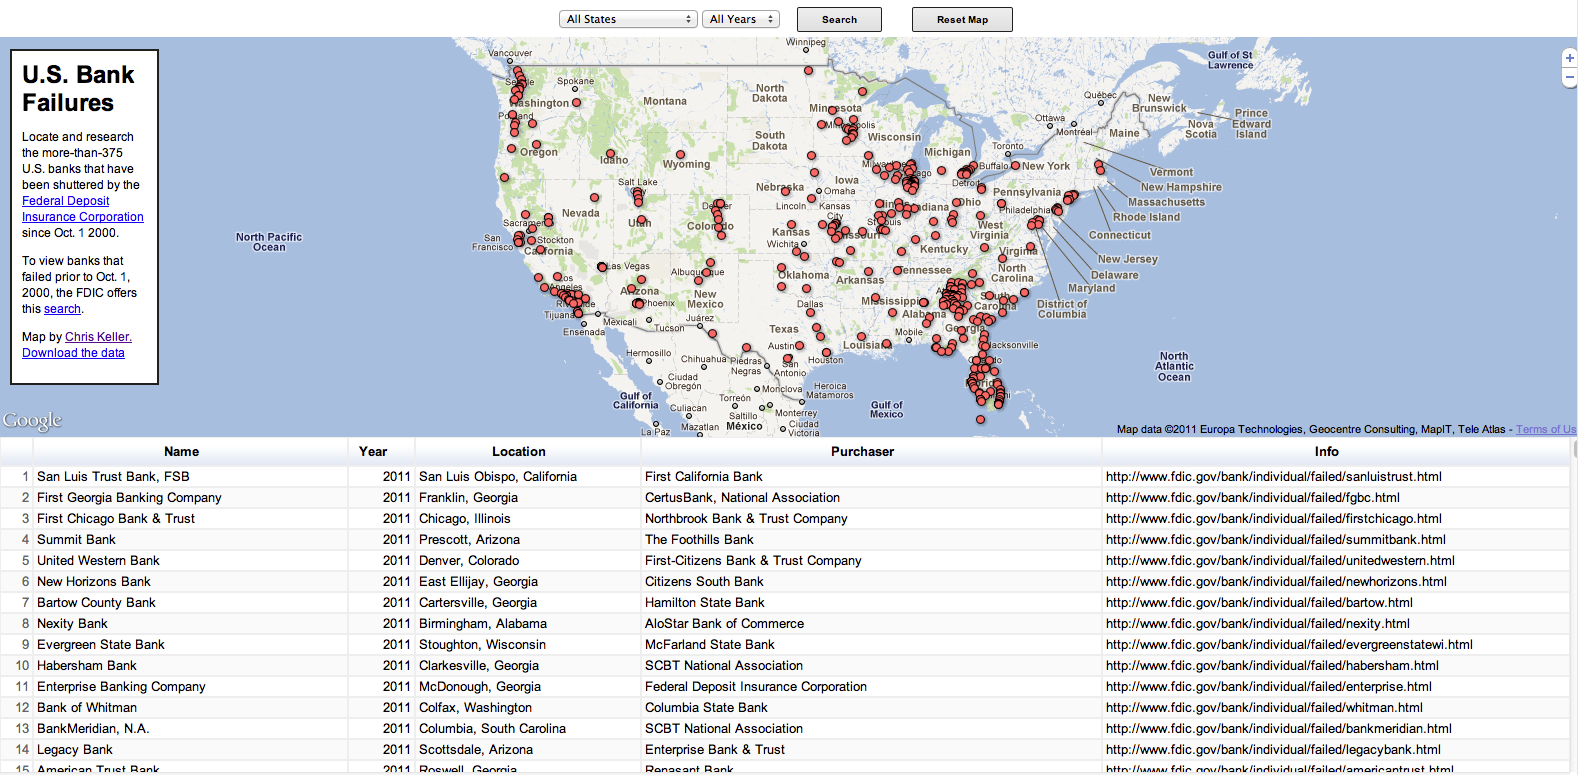Image resolution: width=1578 pixels, height=775 pixels.
Task: Open the Chris Keller author link
Action: tap(98, 337)
